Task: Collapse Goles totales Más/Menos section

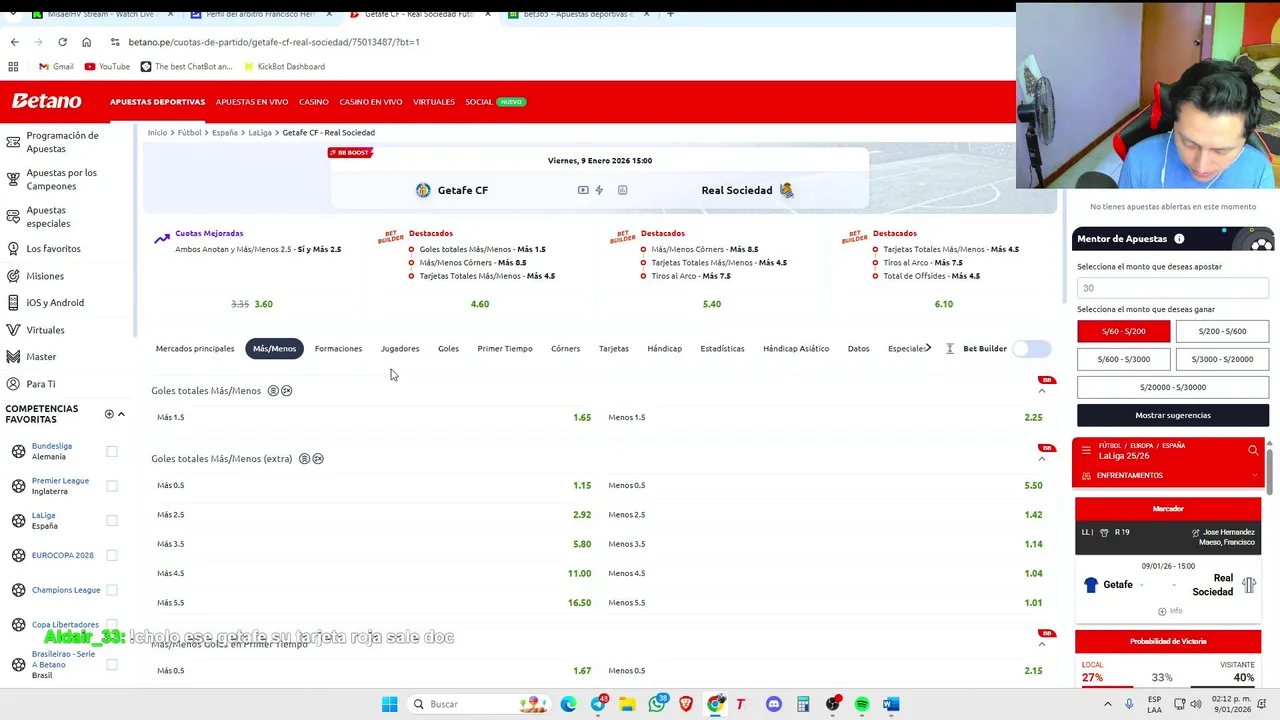Action: (1041, 391)
